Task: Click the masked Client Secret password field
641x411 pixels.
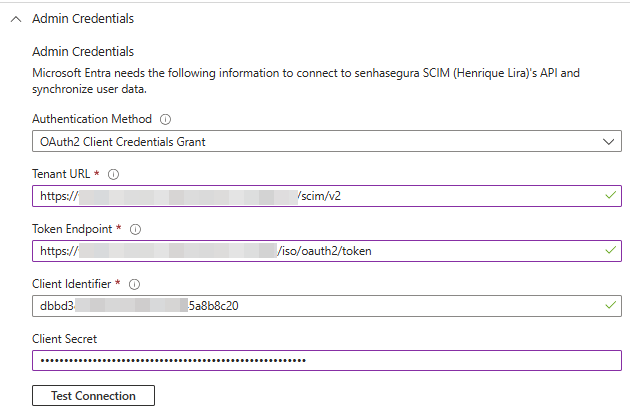Action: tap(320, 360)
